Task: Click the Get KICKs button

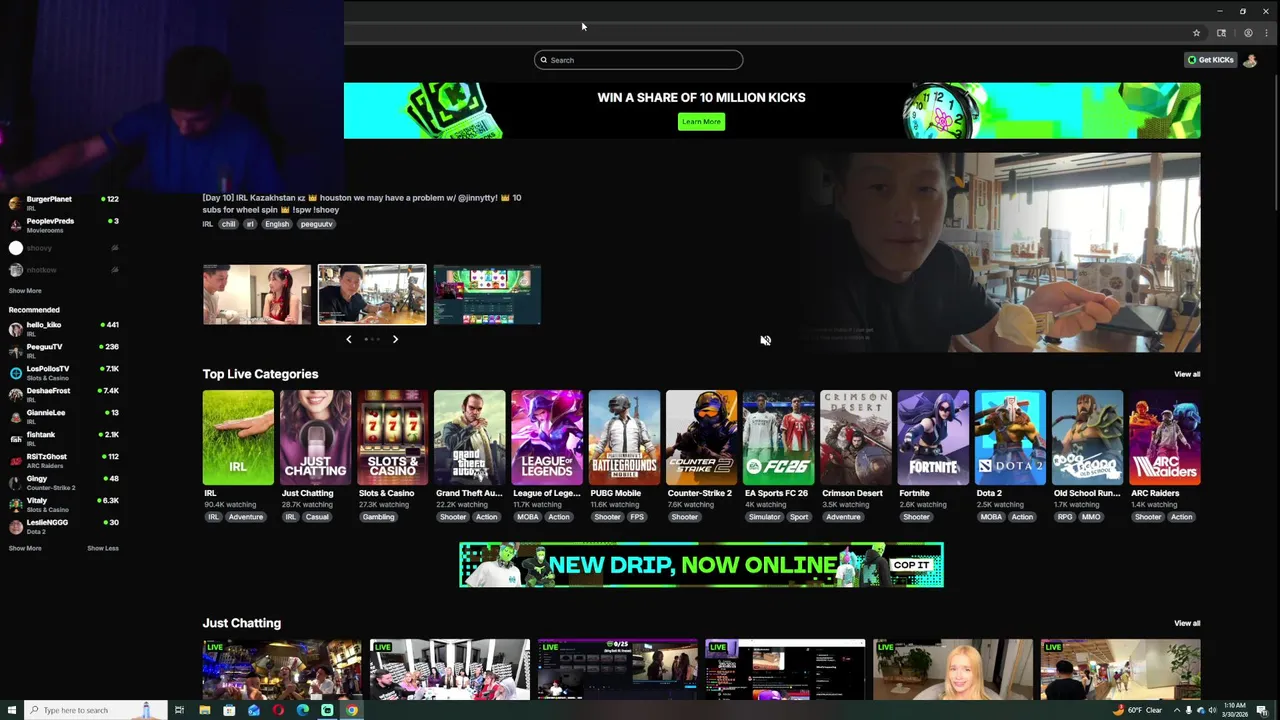Action: tap(1211, 60)
